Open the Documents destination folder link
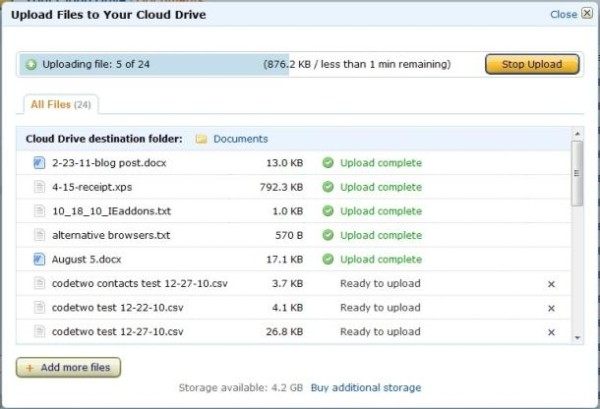Viewport: 600px width, 409px height. (x=240, y=139)
